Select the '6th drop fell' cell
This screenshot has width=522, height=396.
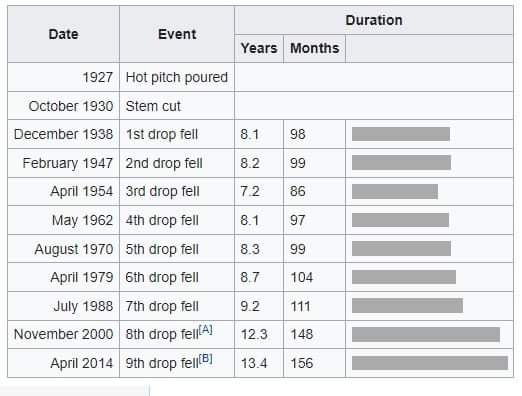(177, 277)
